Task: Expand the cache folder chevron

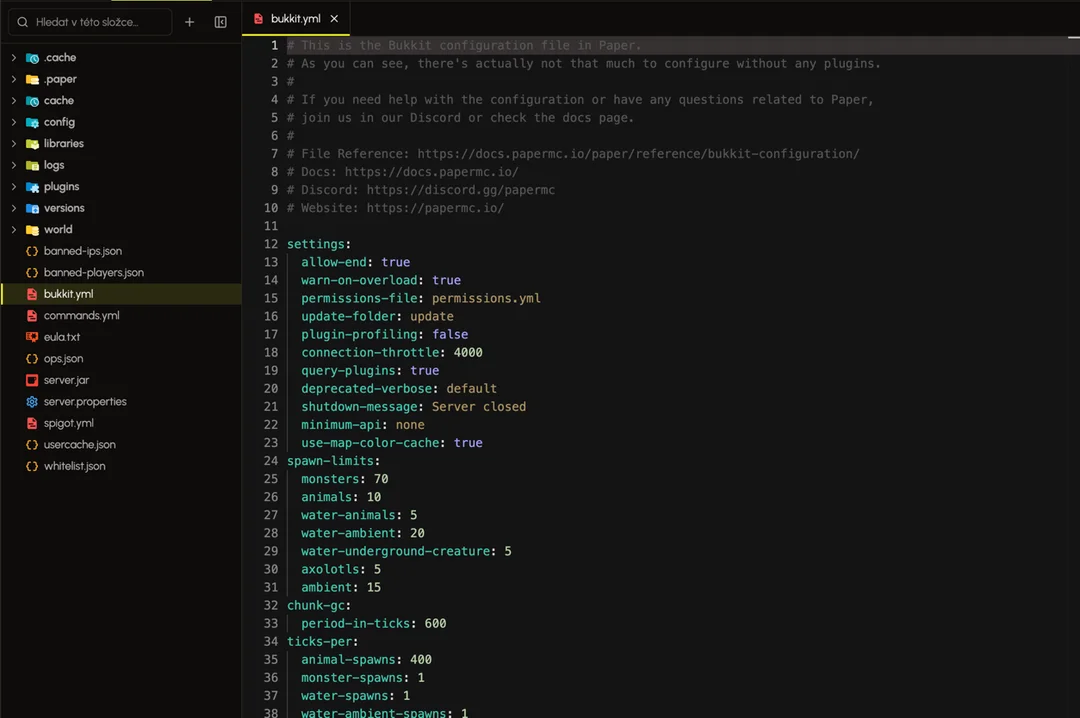Action: point(14,101)
